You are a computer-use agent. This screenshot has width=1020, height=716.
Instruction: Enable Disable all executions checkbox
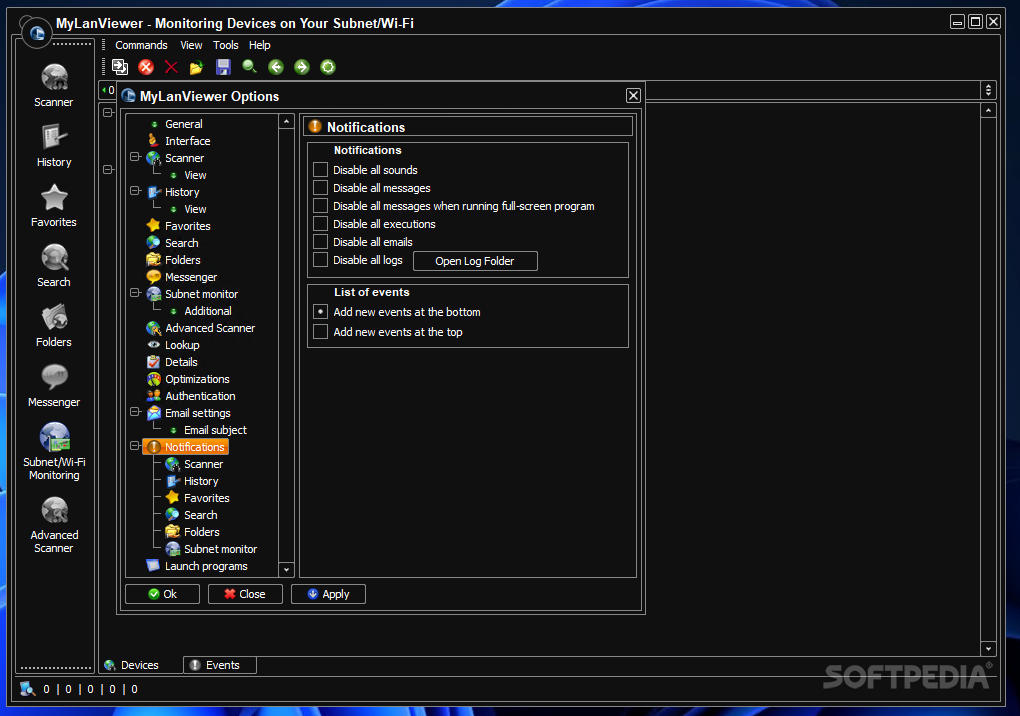[x=320, y=224]
